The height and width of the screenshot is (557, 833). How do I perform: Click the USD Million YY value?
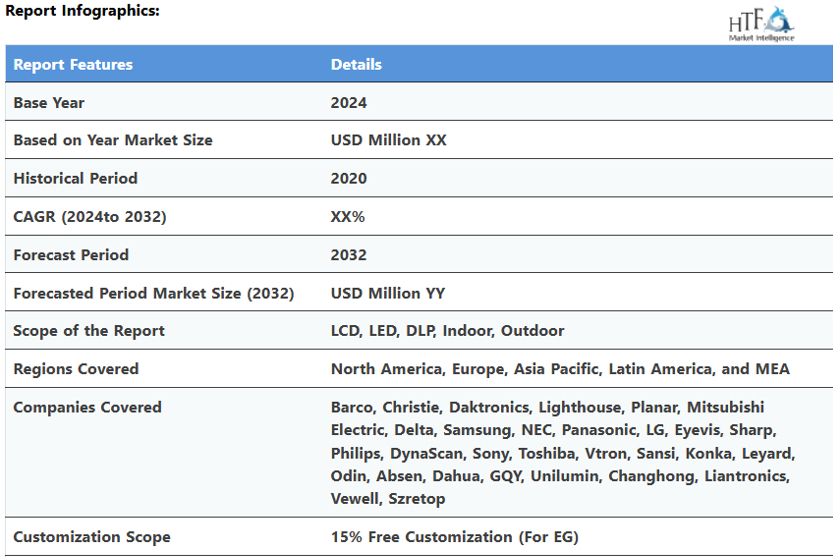point(388,293)
